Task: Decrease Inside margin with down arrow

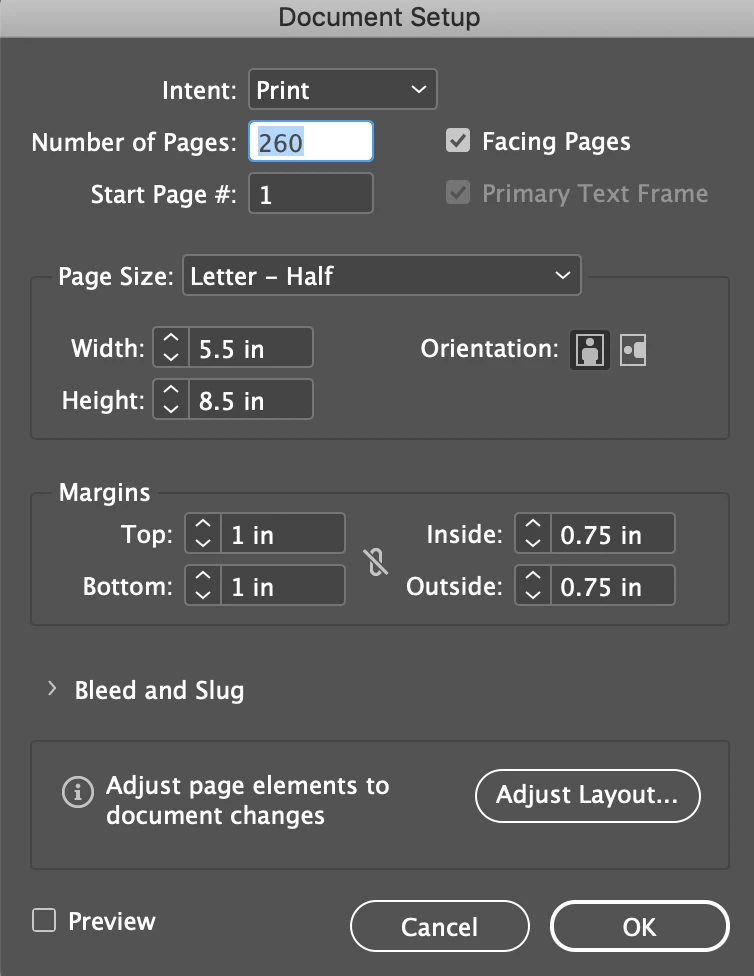Action: coord(533,543)
